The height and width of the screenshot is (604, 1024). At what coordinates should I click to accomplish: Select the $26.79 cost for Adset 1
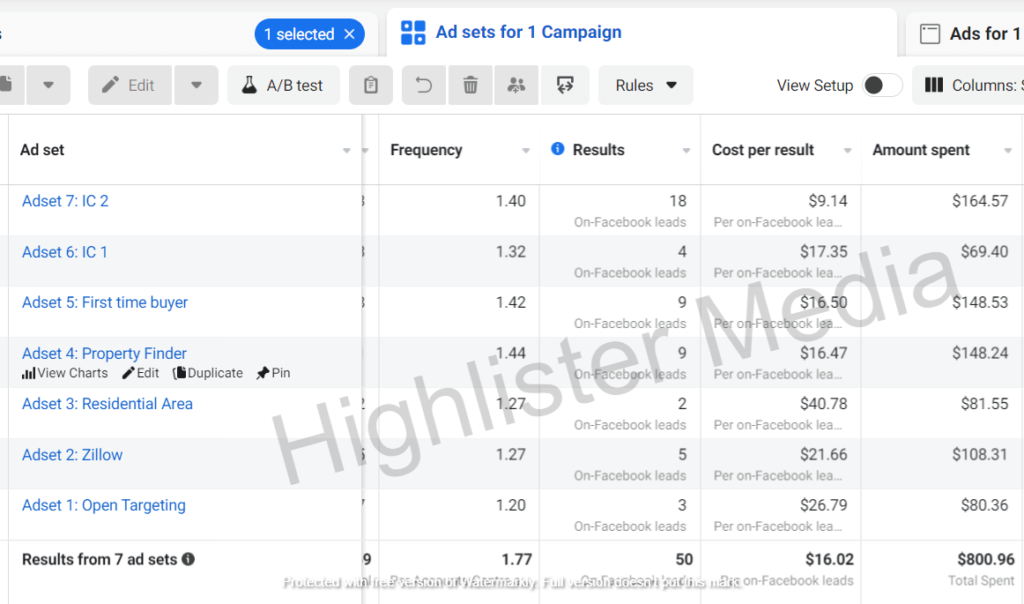824,505
